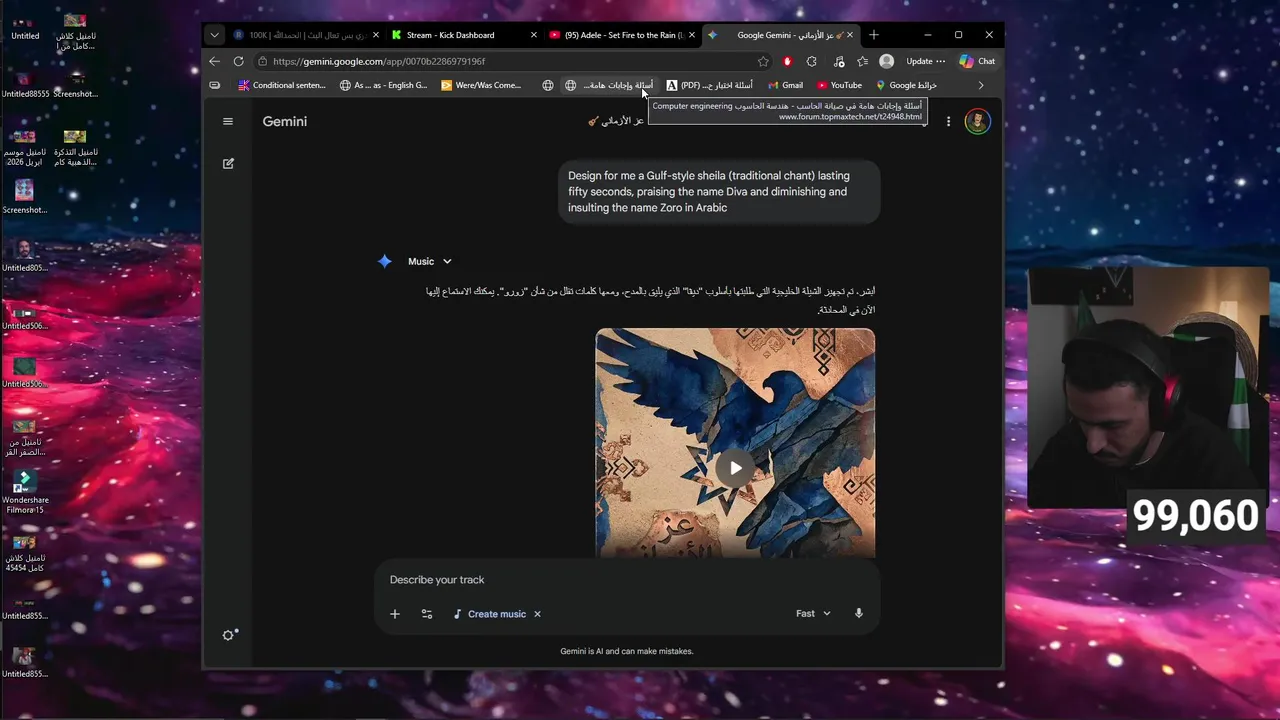1280x720 pixels.
Task: Open the tools sliders icon in prompt box
Action: click(427, 614)
